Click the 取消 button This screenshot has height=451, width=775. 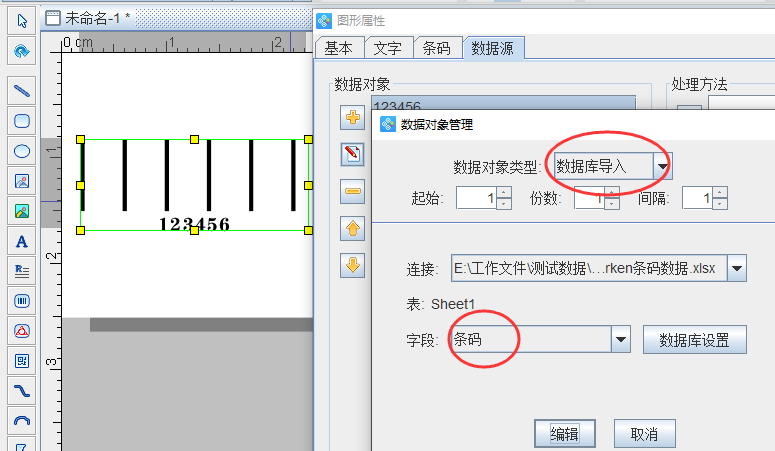(x=643, y=434)
